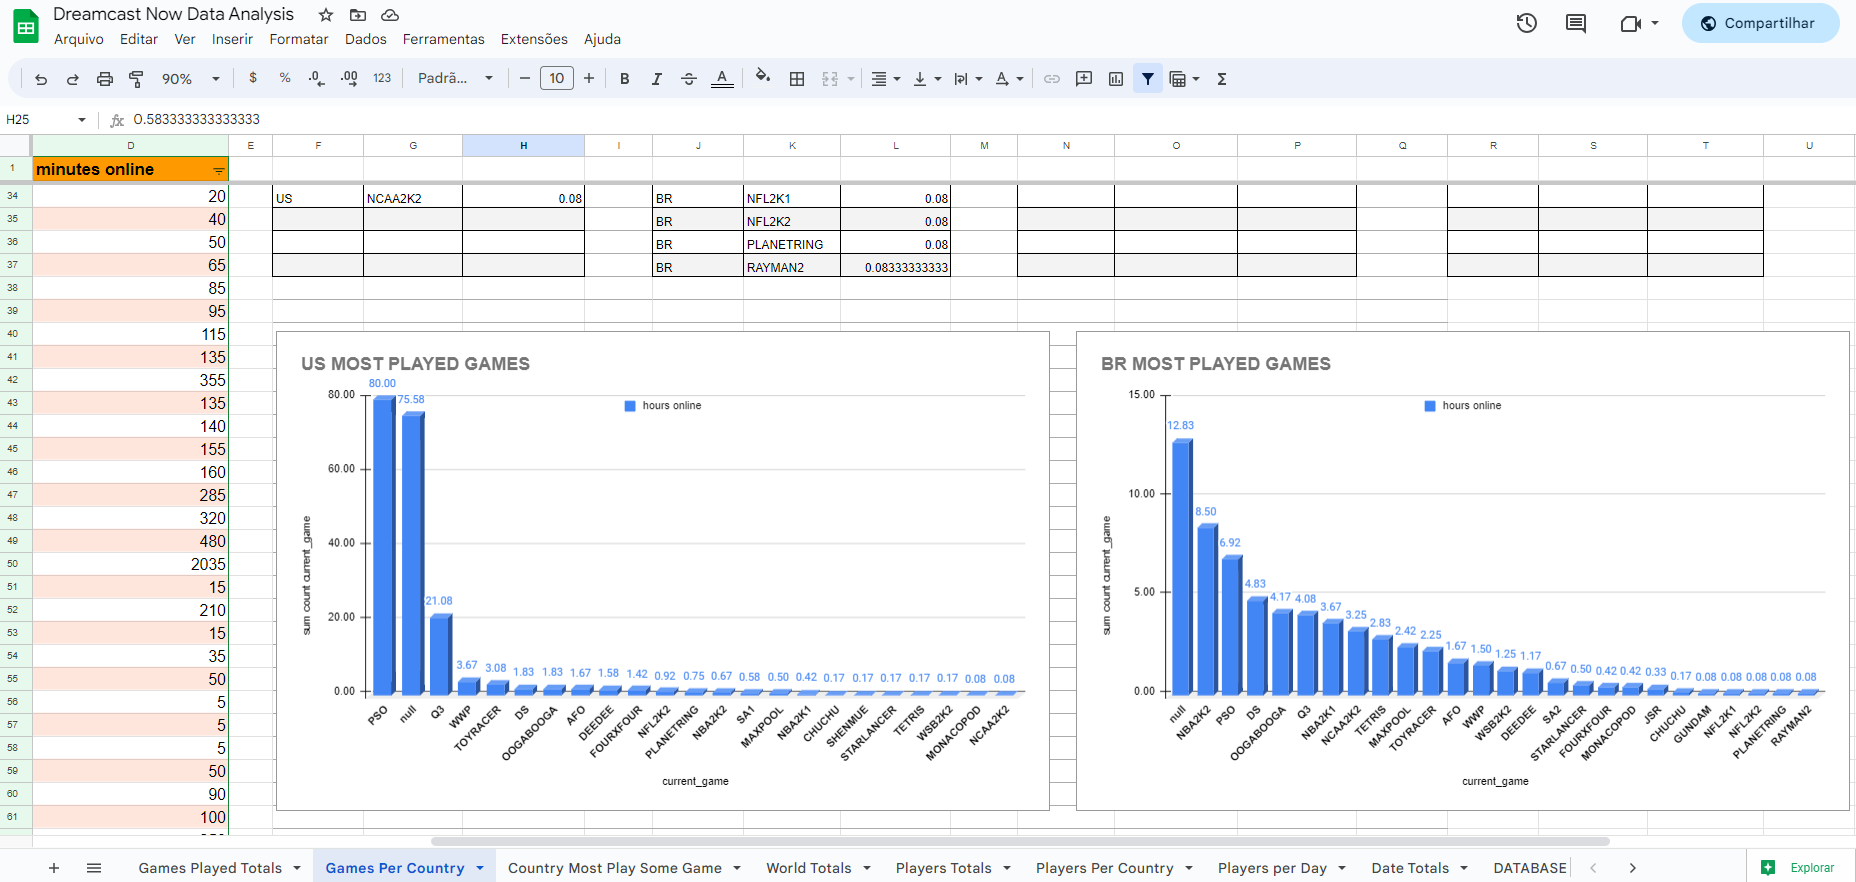Viewport: 1856px width, 882px height.
Task: Print the spreadsheet with printer icon
Action: tap(105, 79)
